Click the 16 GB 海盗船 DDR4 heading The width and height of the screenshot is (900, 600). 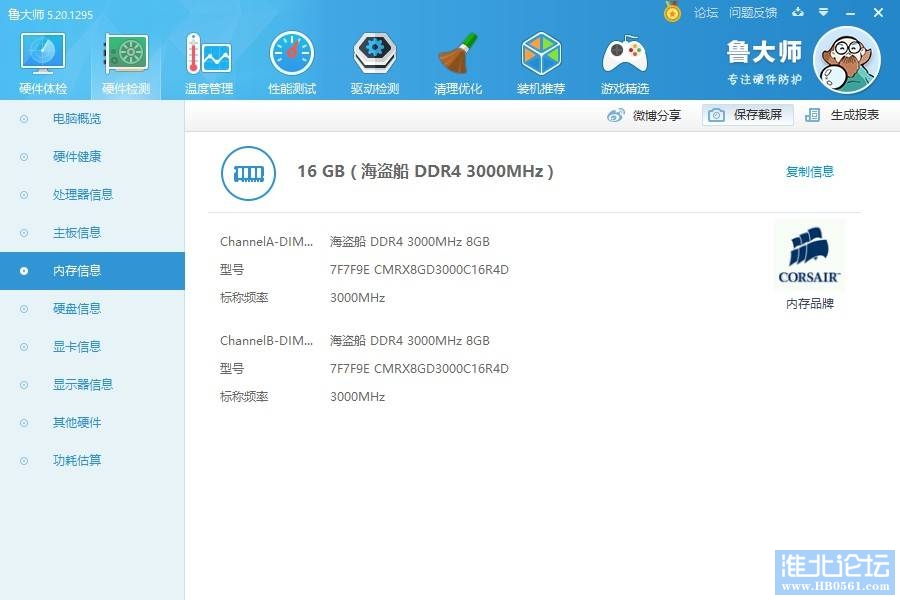[425, 171]
